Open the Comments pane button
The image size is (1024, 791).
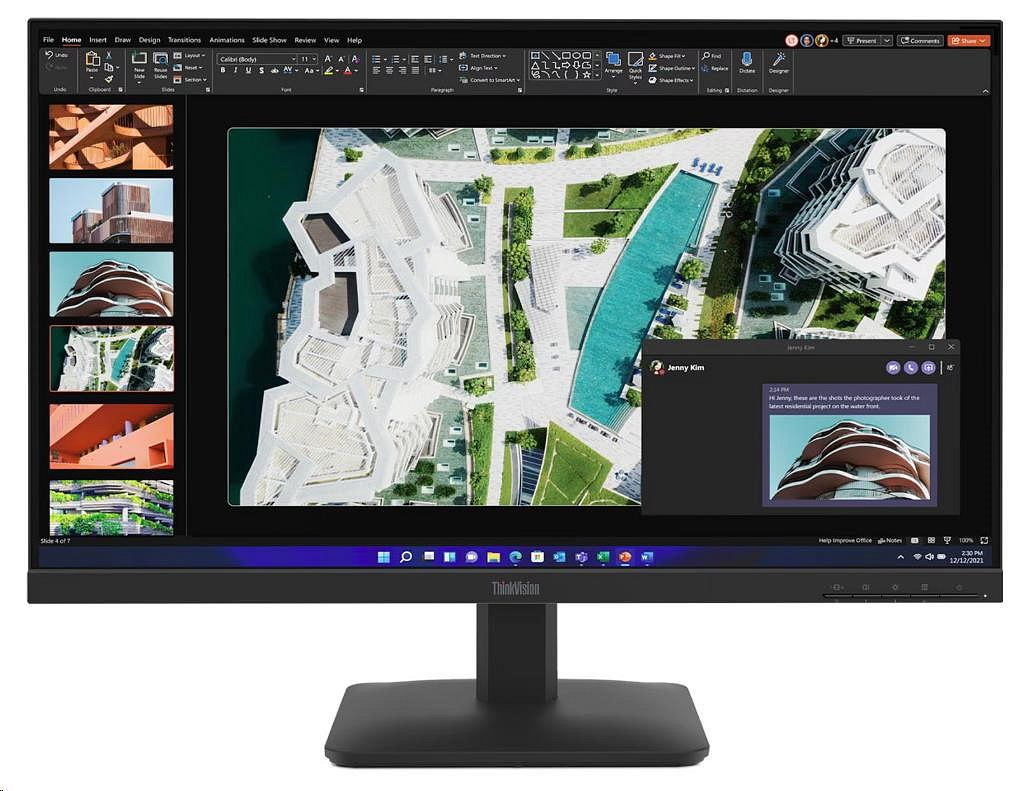point(920,41)
